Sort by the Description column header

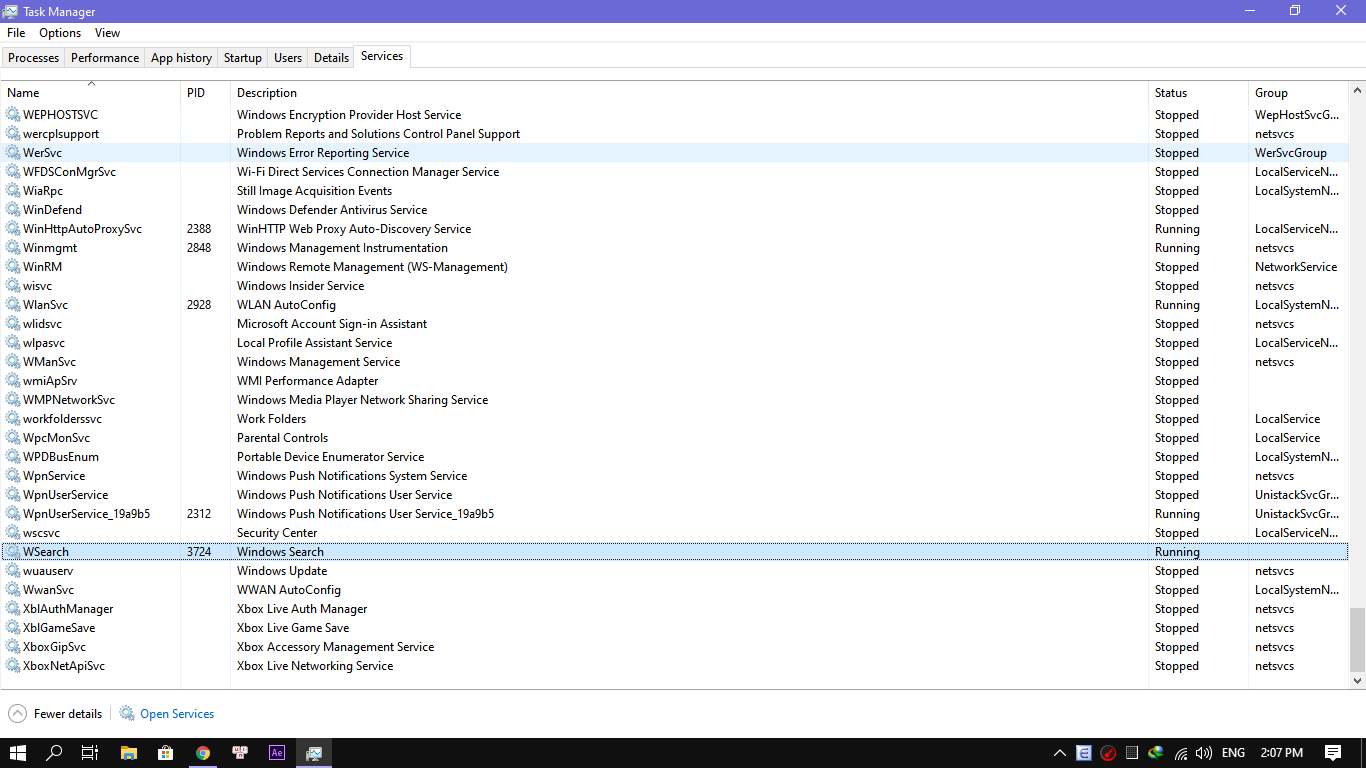[689, 92]
